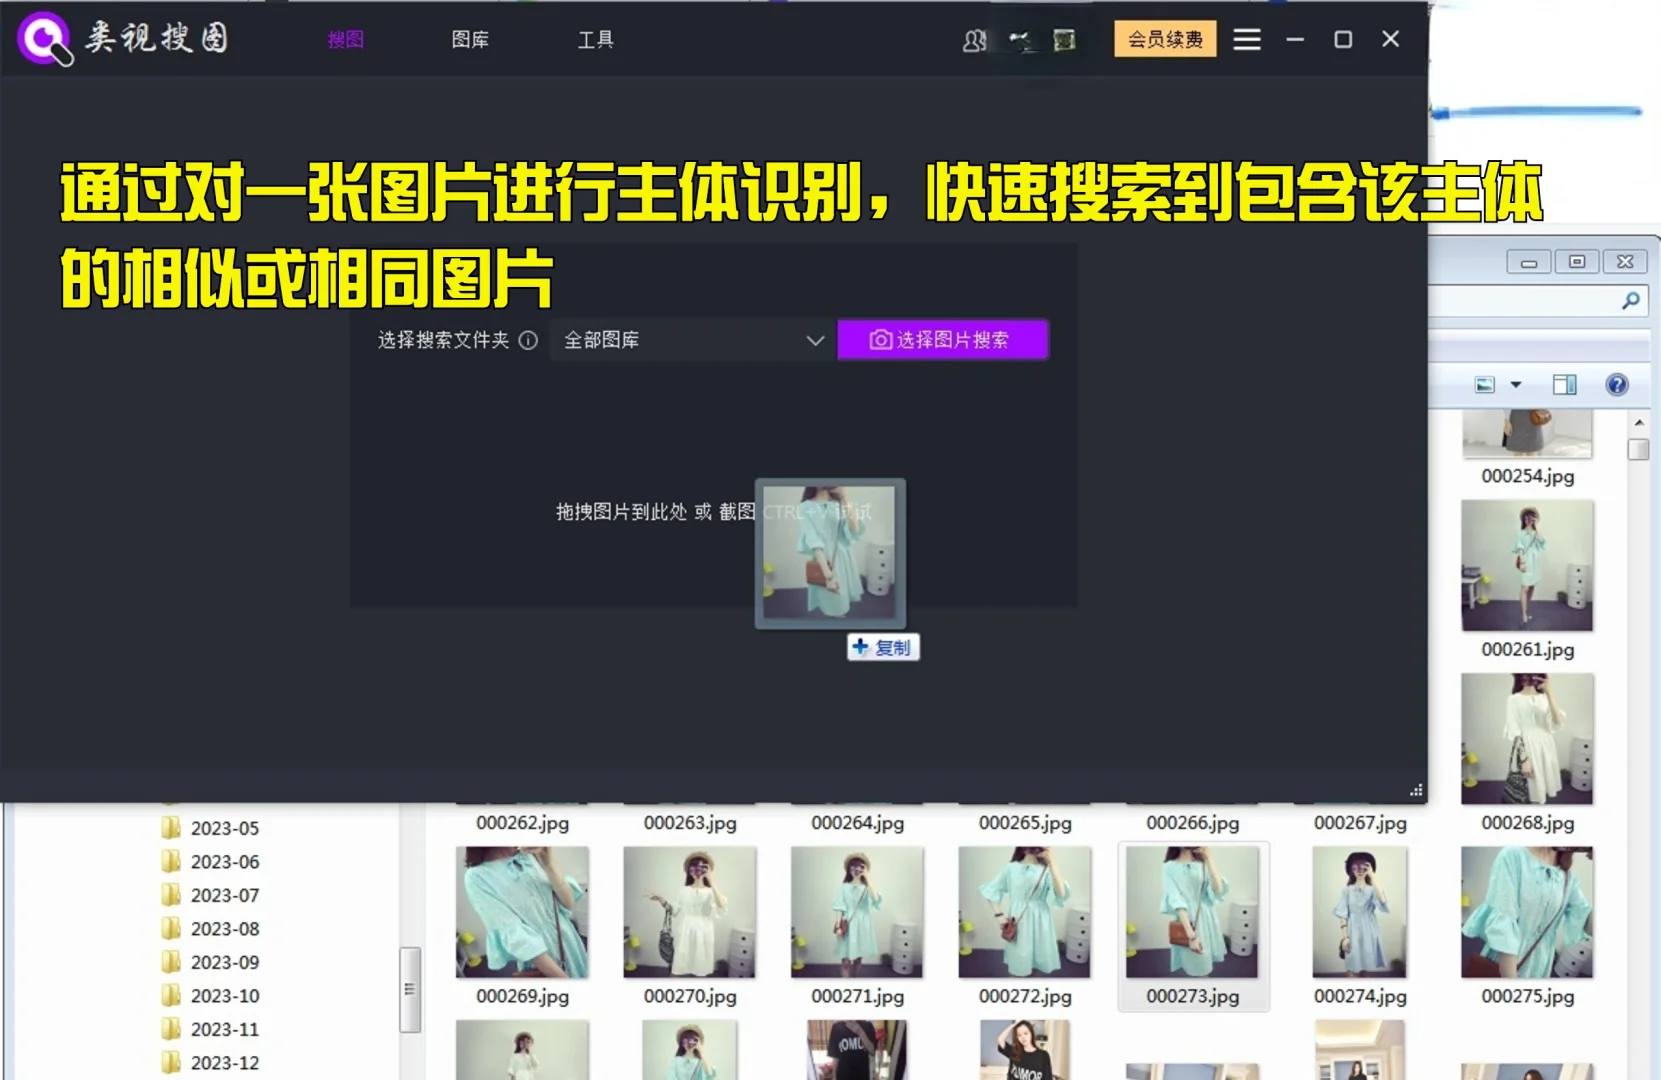Click the Help question mark icon in Explorer
The height and width of the screenshot is (1080, 1661).
tap(1617, 384)
